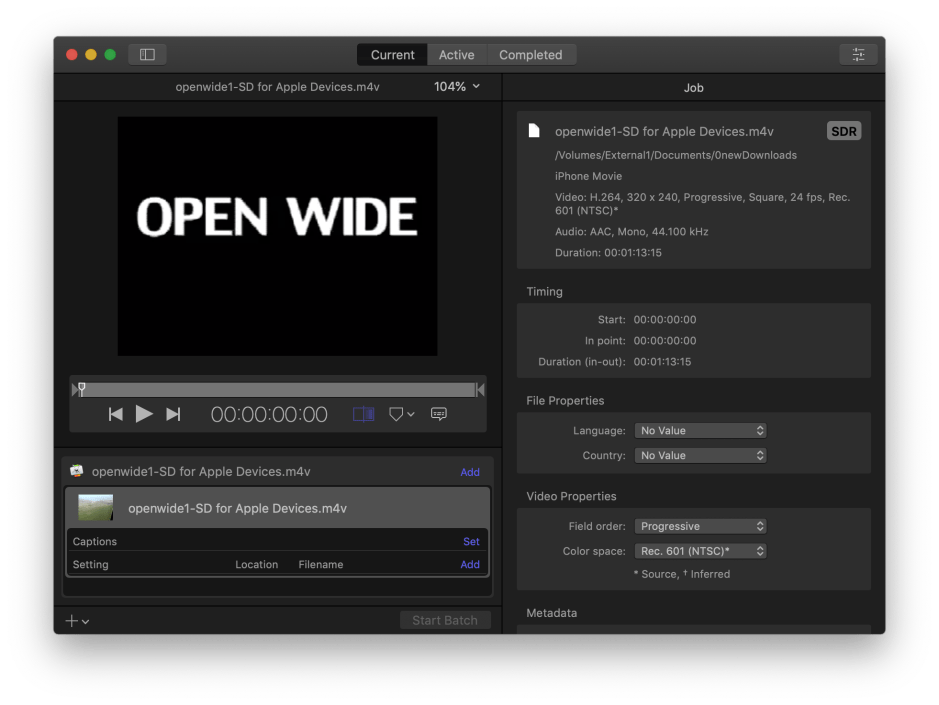Step back using the previous frame icon
Screen dimensions: 939x705
115,413
